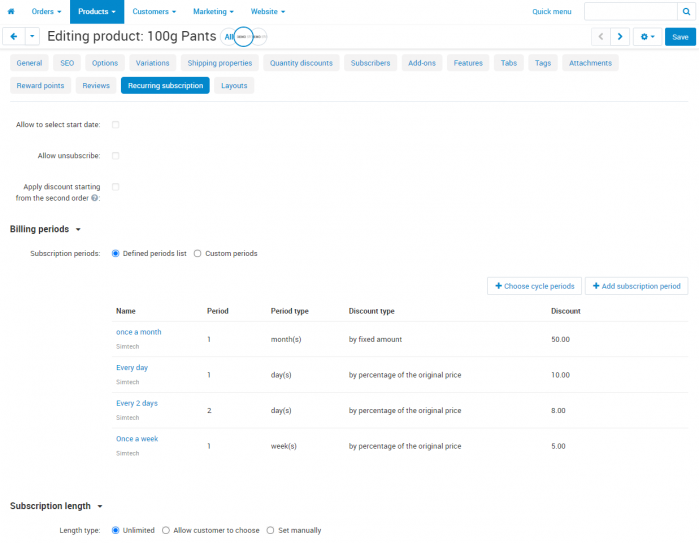Click the 50.00 discount value
This screenshot has width=700, height=543.
pos(560,339)
